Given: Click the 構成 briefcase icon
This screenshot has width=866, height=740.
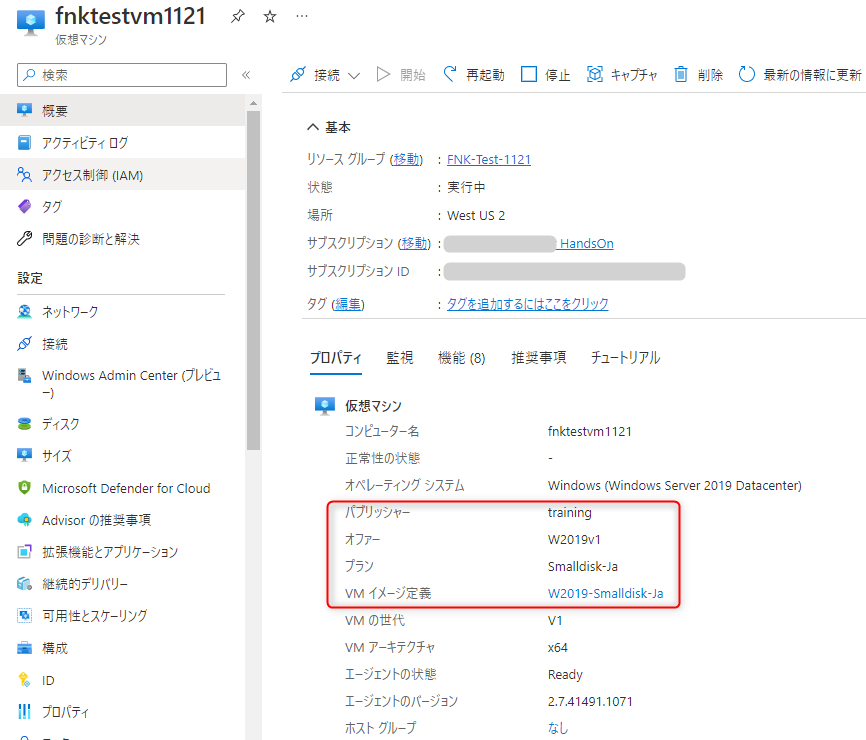Looking at the screenshot, I should [x=24, y=648].
